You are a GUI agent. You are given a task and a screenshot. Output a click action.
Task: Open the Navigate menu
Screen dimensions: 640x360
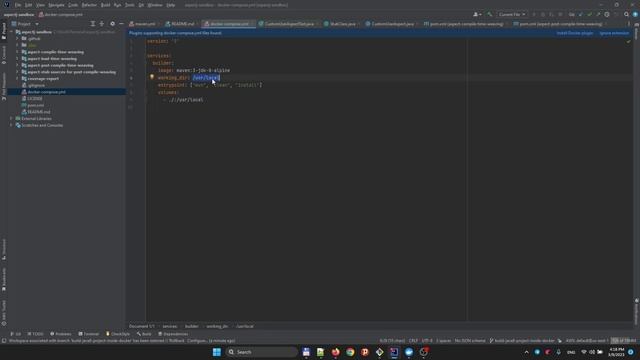(x=56, y=5)
